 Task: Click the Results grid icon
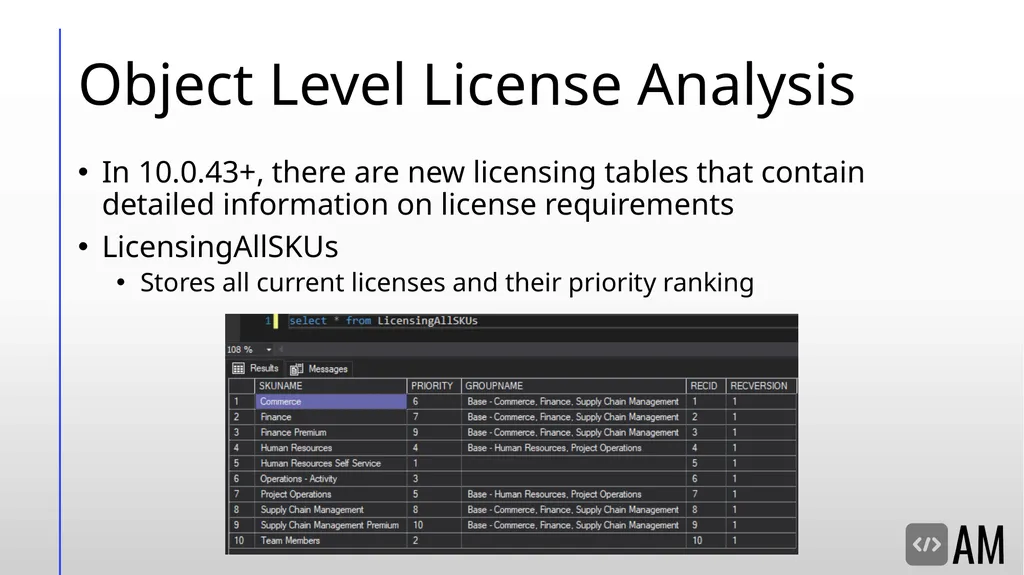coord(238,369)
